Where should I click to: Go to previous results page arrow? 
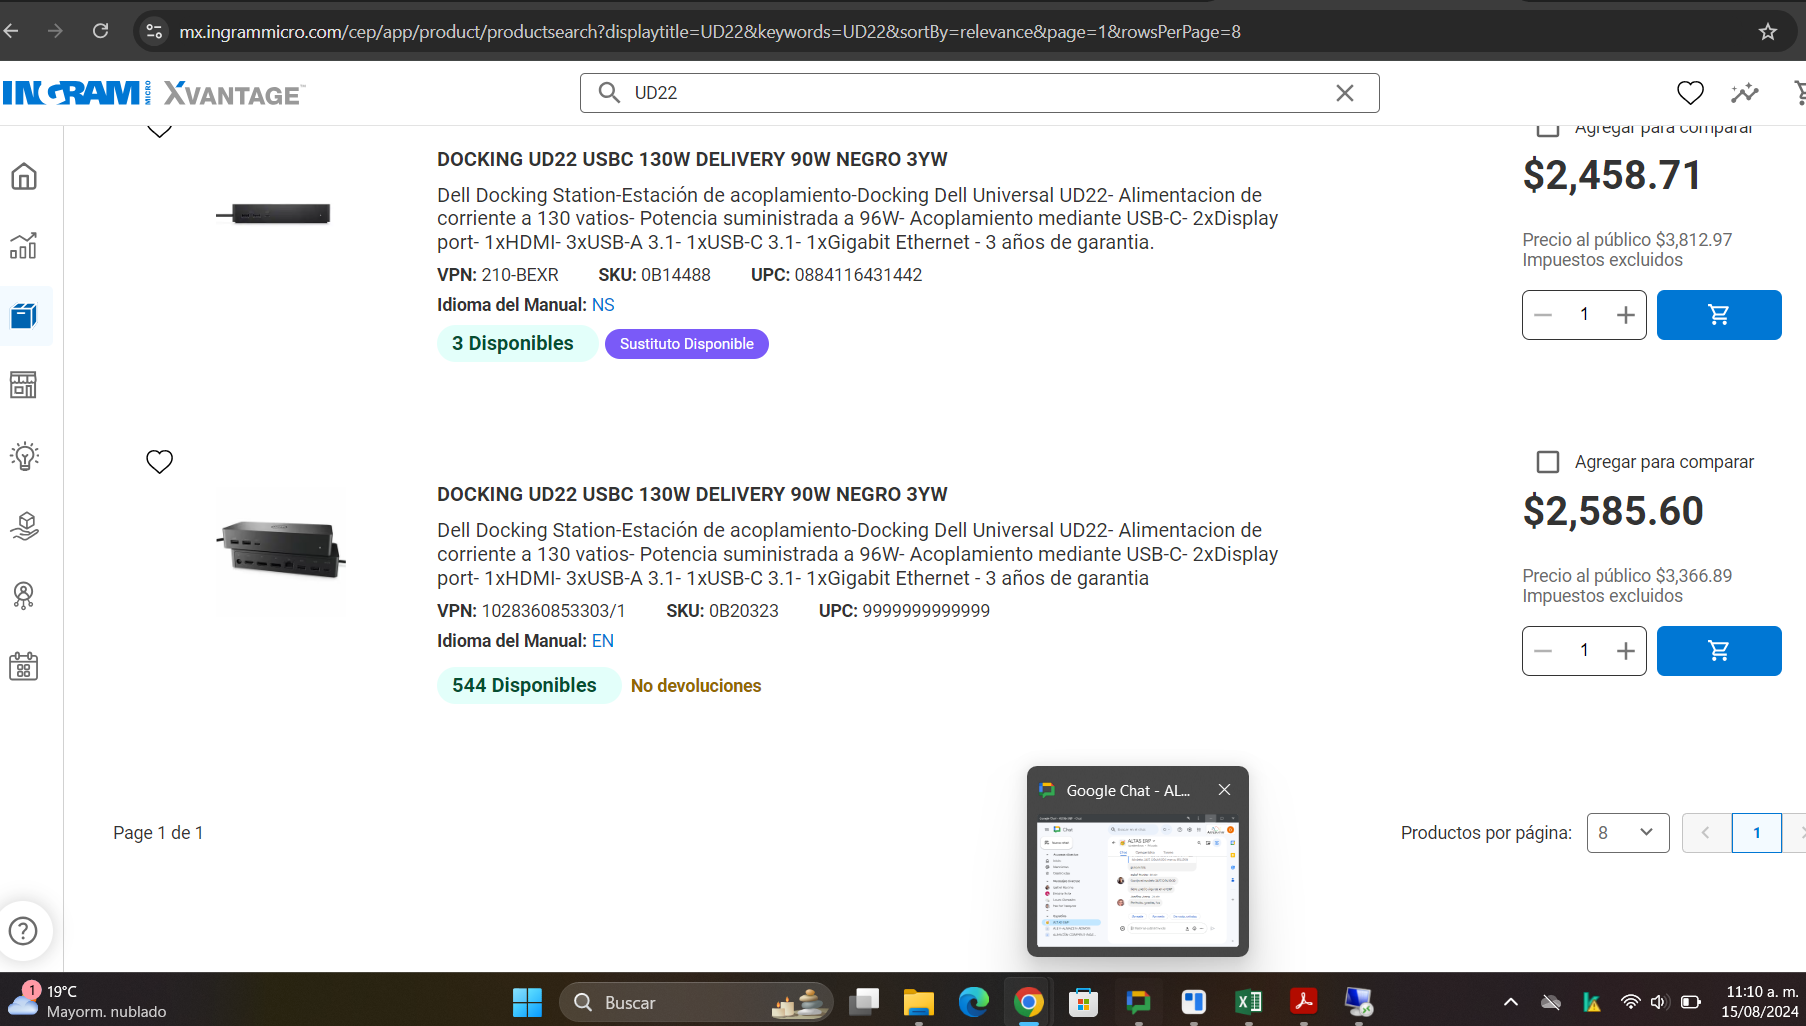tap(1706, 833)
